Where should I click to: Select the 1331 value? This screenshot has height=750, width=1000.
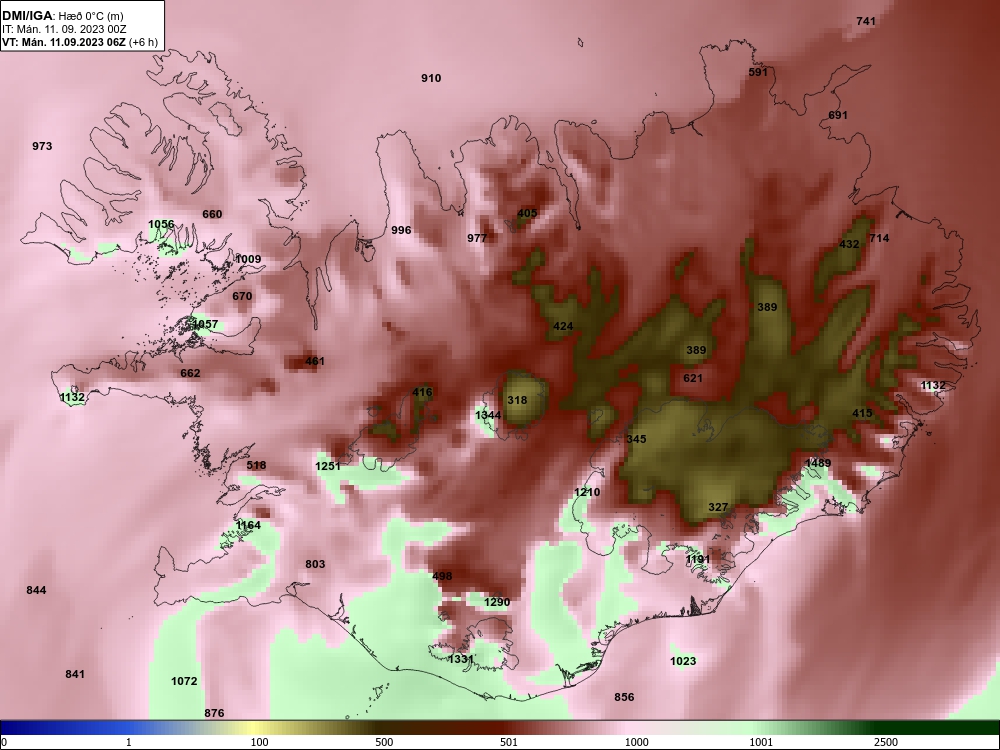tap(460, 660)
